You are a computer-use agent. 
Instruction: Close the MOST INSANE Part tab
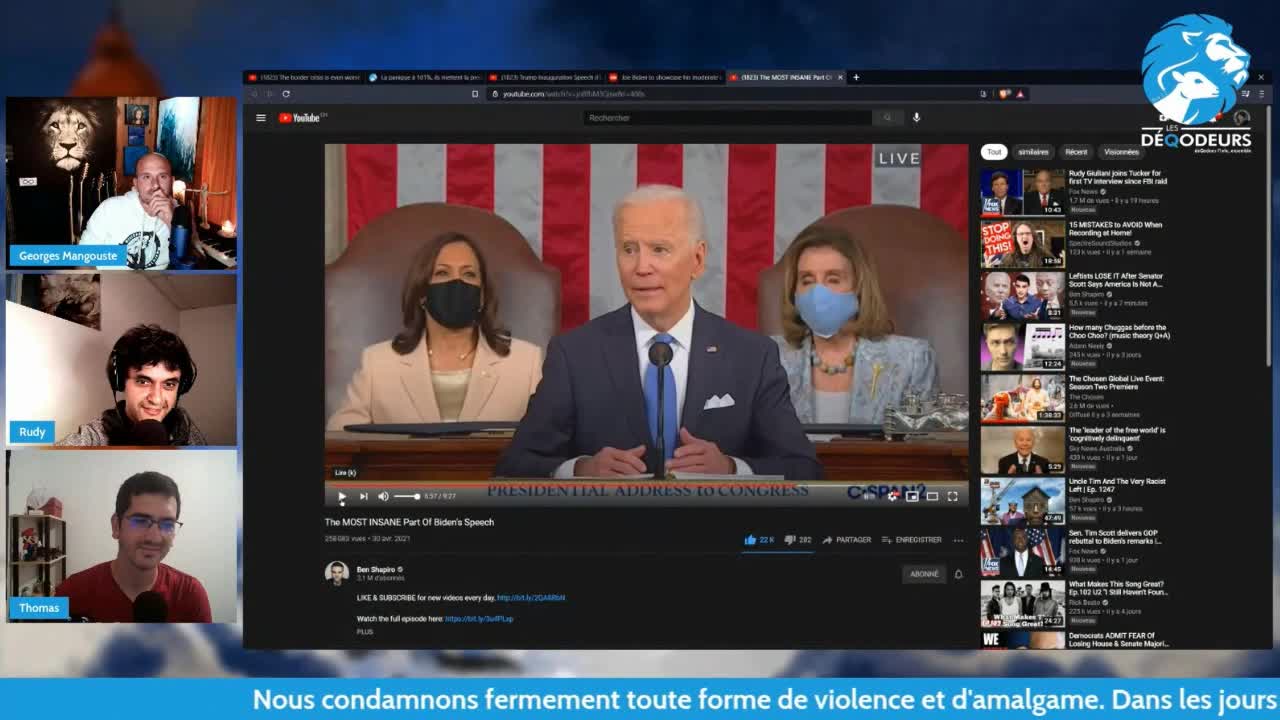point(840,77)
